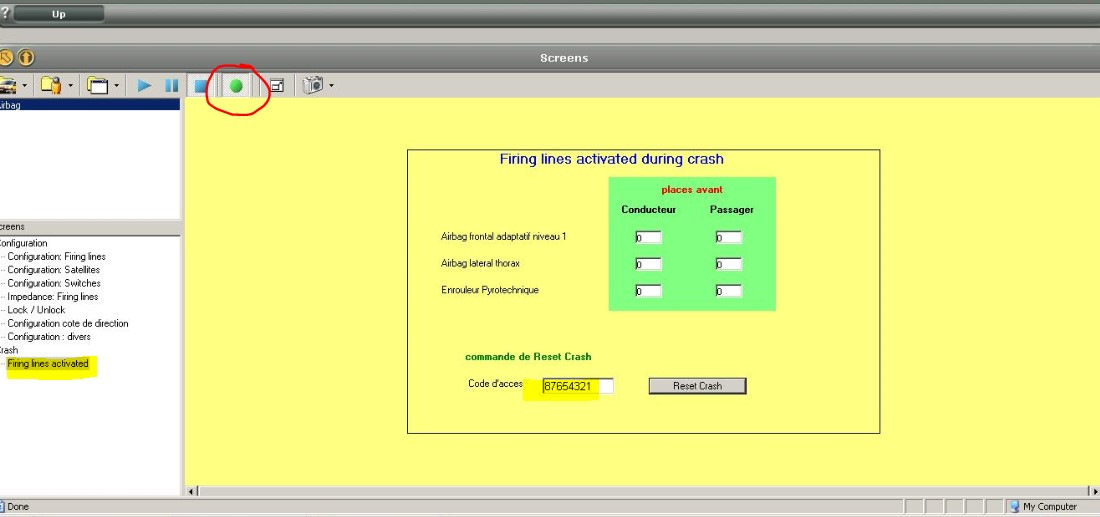Open Firing lines activated screen
Image resolution: width=1100 pixels, height=517 pixels.
48,363
